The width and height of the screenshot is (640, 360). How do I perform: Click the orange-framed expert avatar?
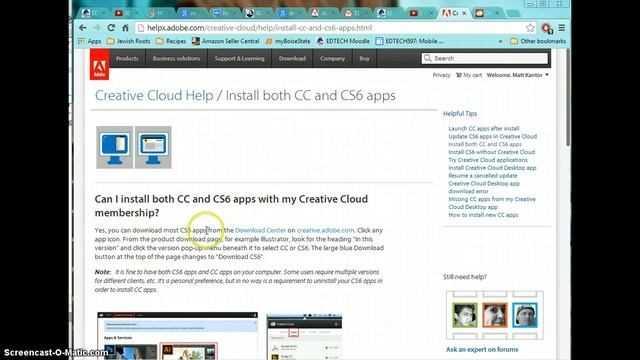tap(494, 315)
